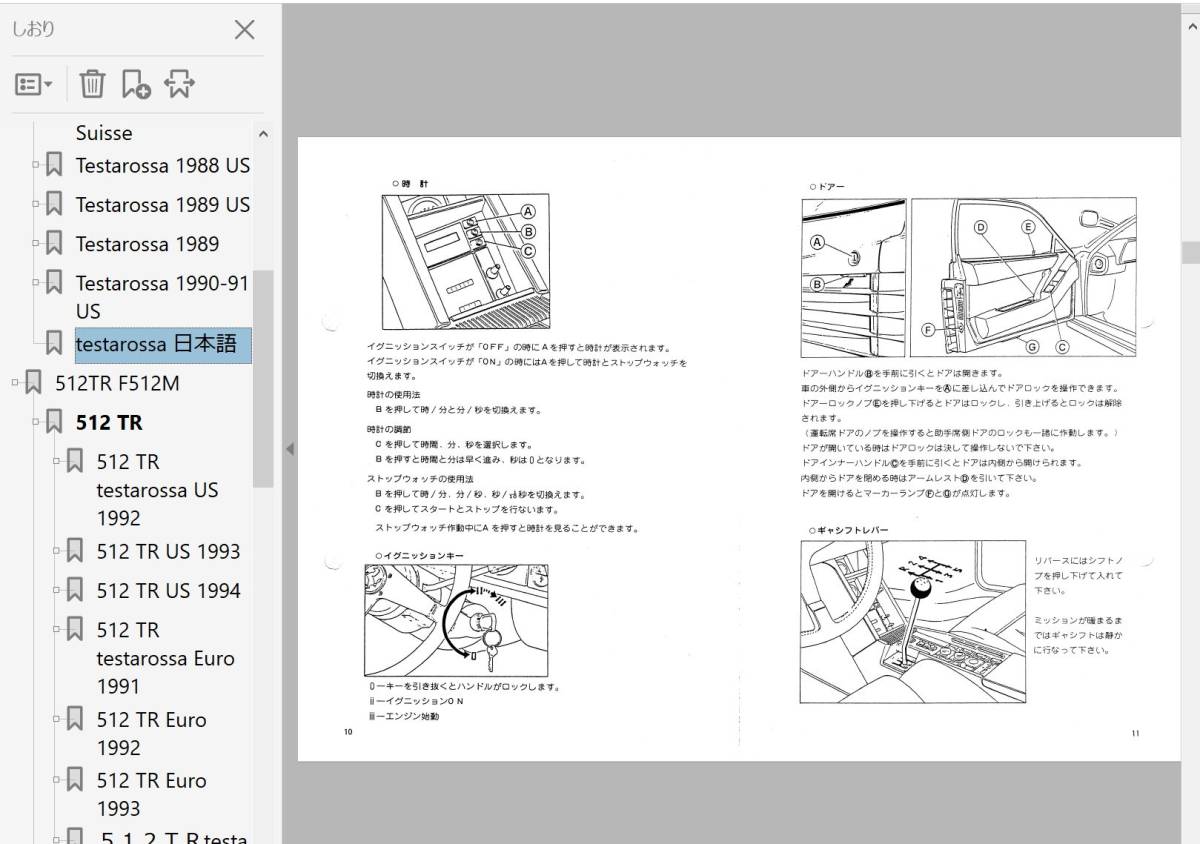Select the Testarossa 1988 US bookmark
This screenshot has height=844, width=1200.
click(x=163, y=165)
